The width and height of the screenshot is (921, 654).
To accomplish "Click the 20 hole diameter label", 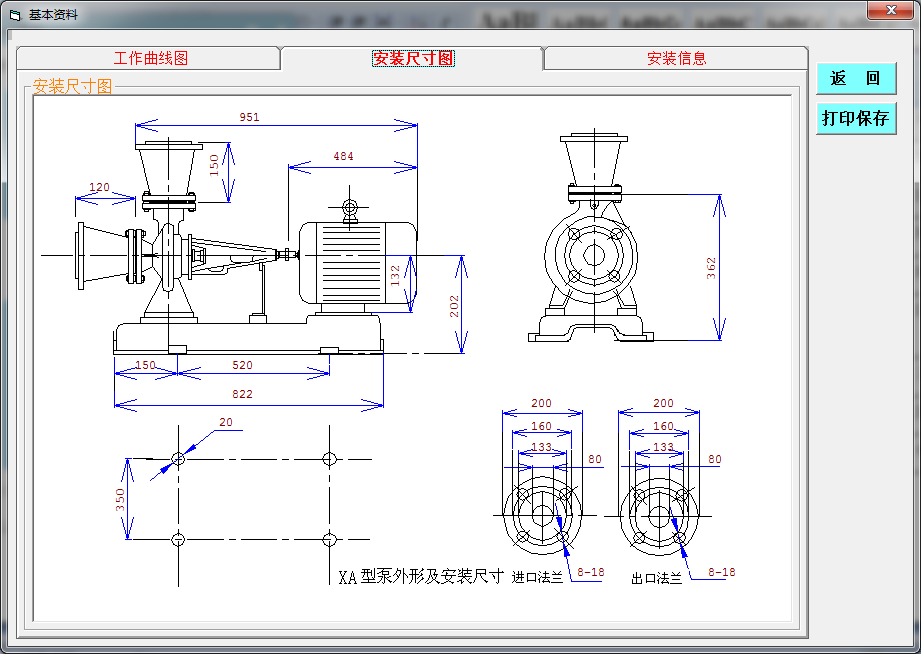I will [x=226, y=422].
